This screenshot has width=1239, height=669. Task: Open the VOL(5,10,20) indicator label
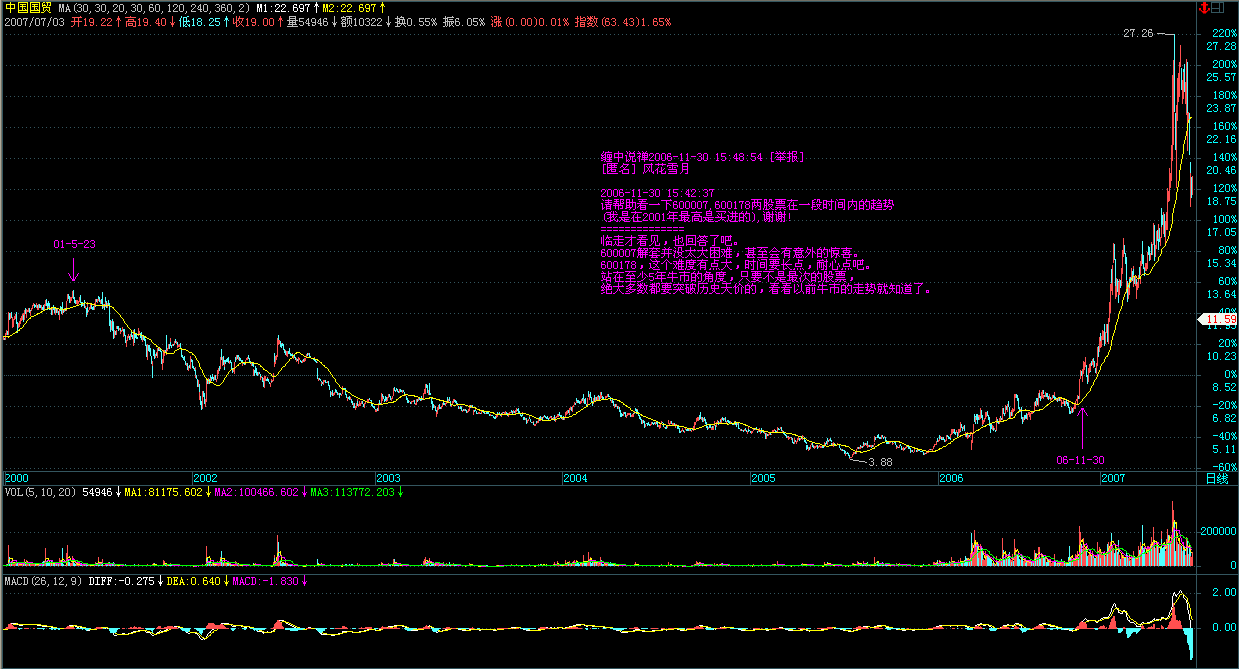pyautogui.click(x=41, y=492)
